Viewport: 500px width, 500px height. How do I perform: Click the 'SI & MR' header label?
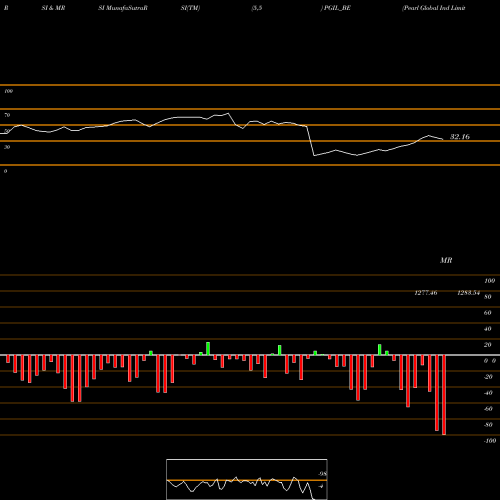click(x=53, y=8)
